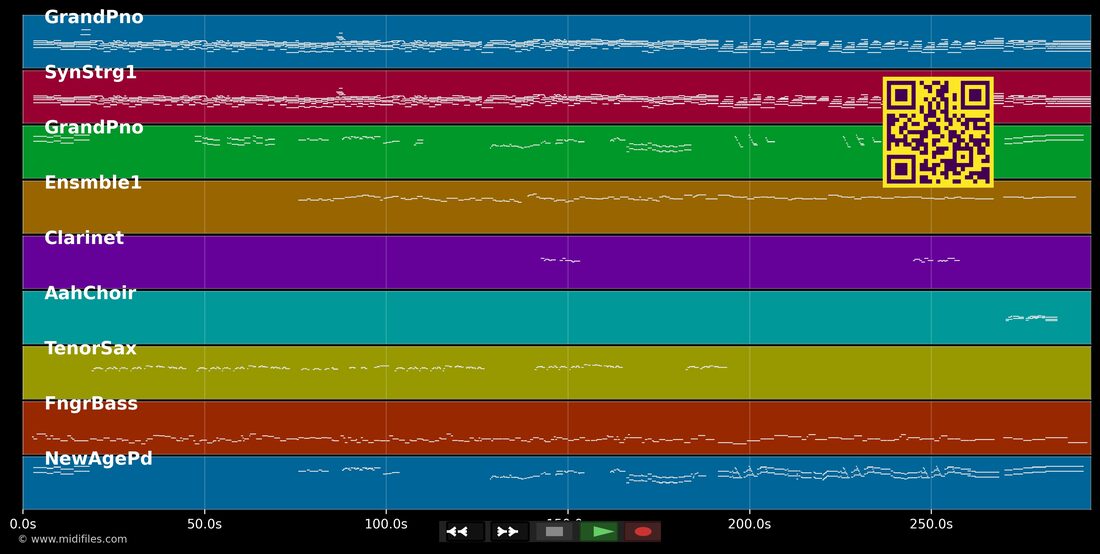
Task: Select the Clarinet track label
Action: coord(84,238)
